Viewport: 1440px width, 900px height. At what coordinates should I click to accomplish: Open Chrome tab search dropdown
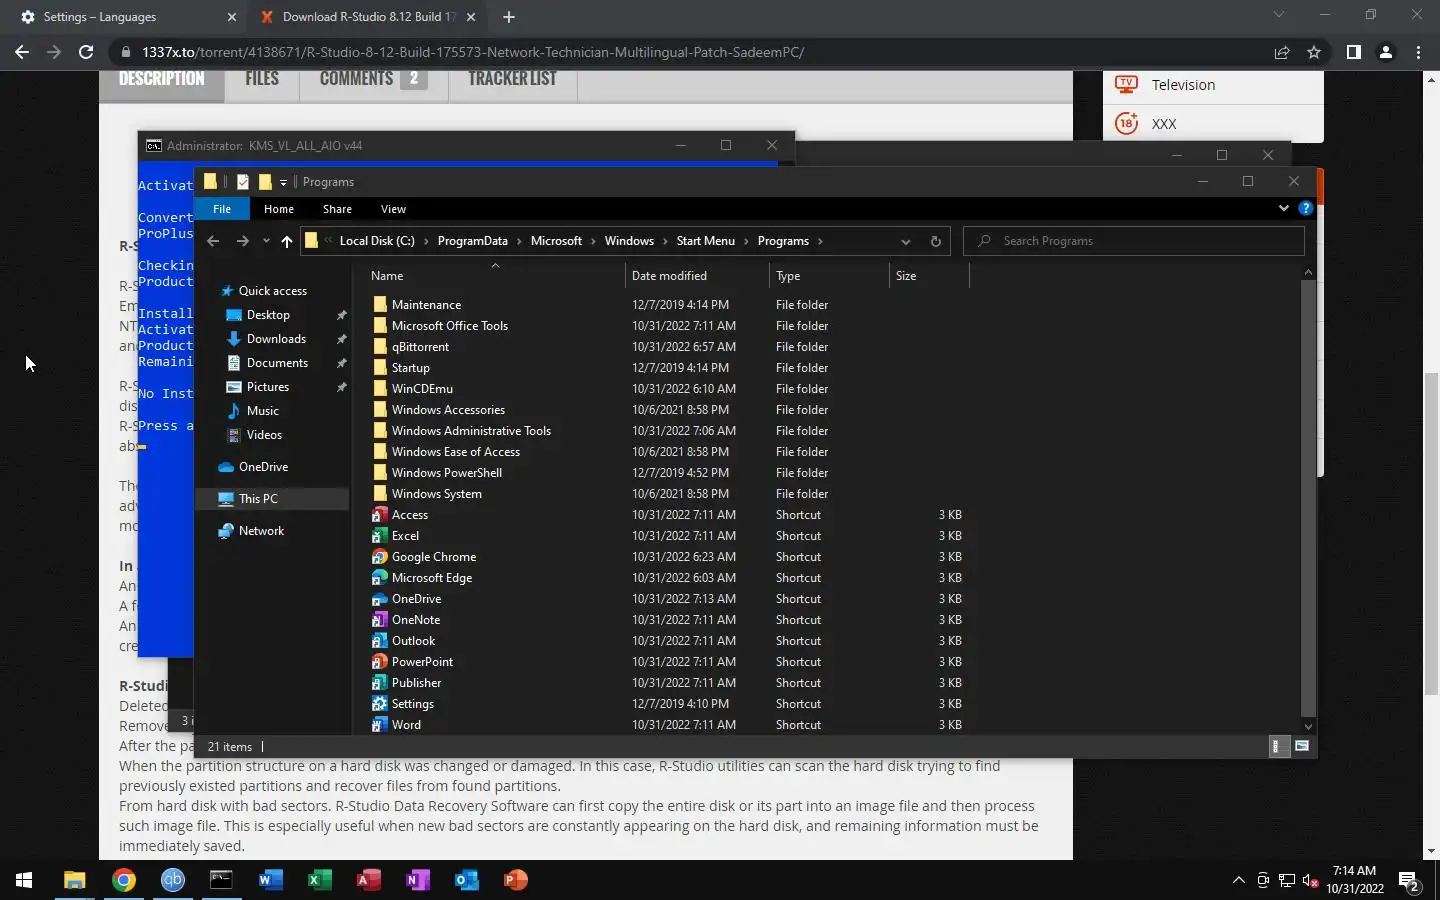pyautogui.click(x=1278, y=15)
